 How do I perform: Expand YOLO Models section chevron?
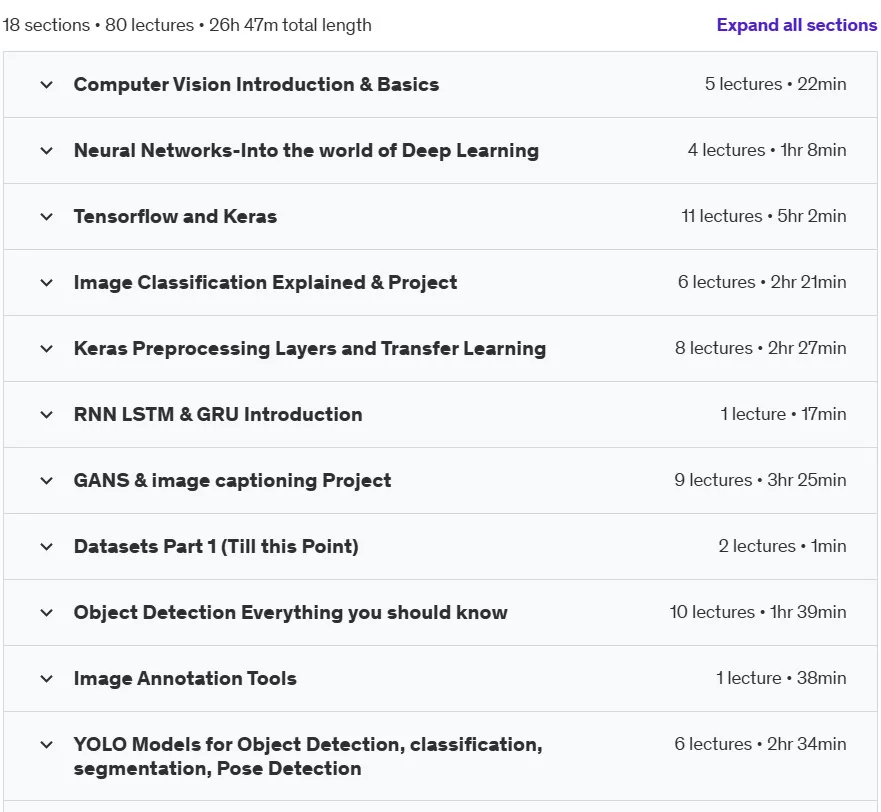[x=47, y=745]
